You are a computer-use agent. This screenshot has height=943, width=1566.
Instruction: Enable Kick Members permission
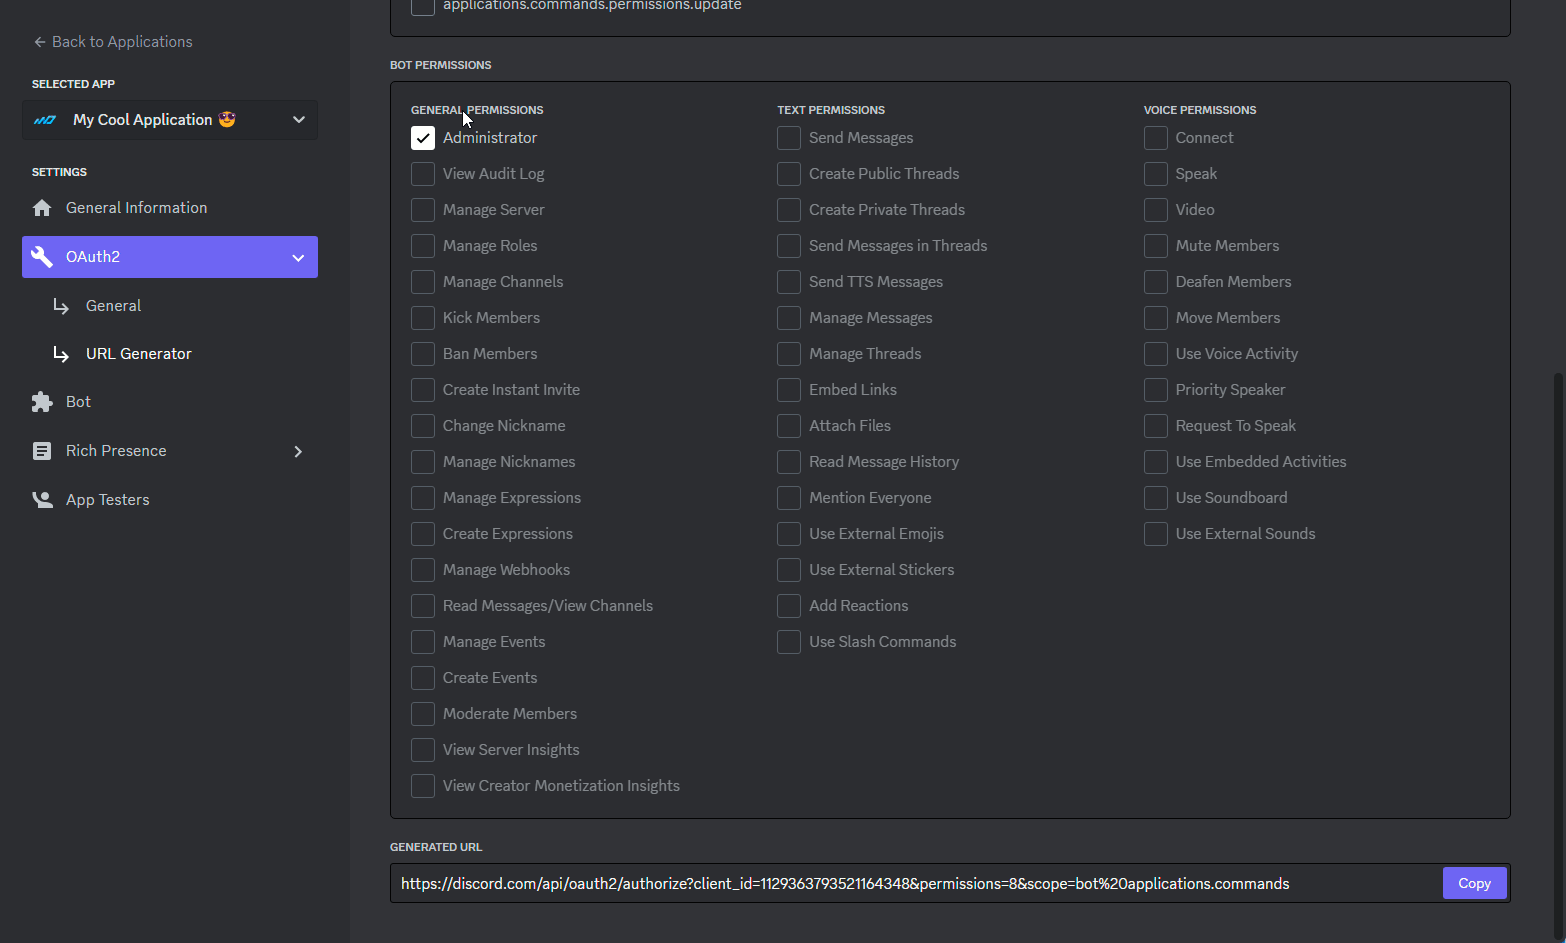point(423,318)
